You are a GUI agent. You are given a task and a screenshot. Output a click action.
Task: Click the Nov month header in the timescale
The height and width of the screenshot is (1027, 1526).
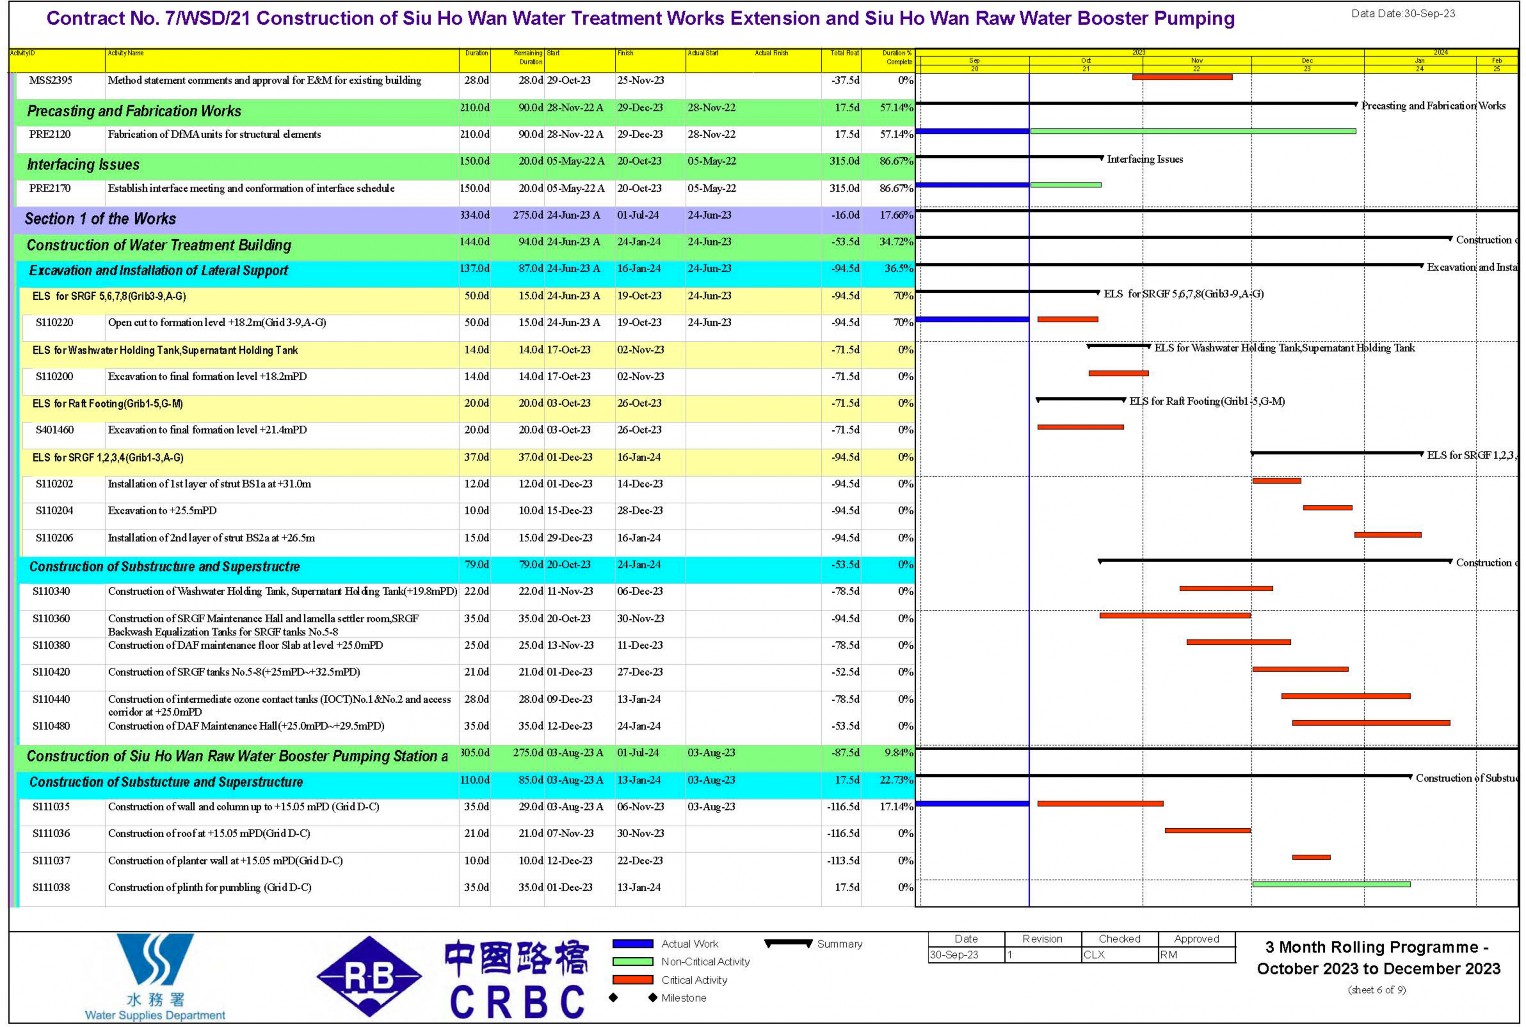(1197, 60)
